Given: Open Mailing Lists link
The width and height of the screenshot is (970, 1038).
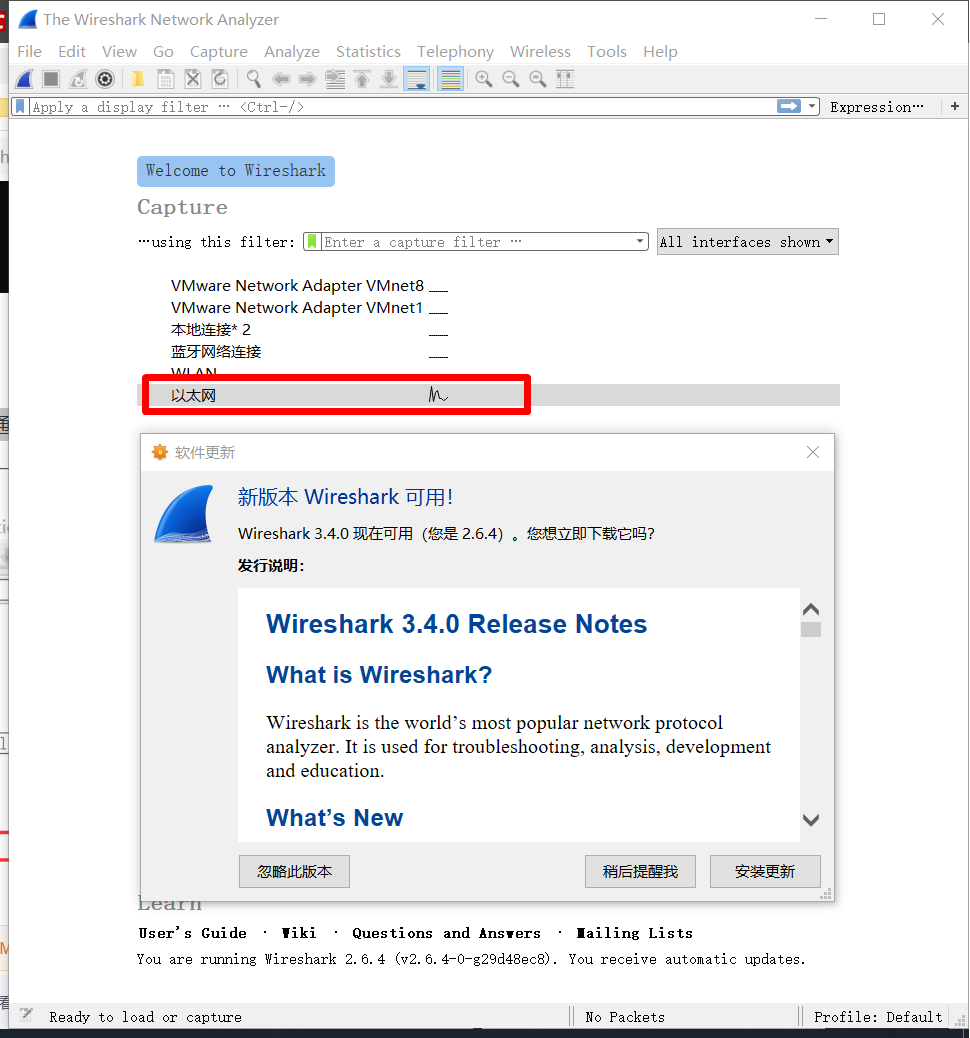Looking at the screenshot, I should pos(634,933).
